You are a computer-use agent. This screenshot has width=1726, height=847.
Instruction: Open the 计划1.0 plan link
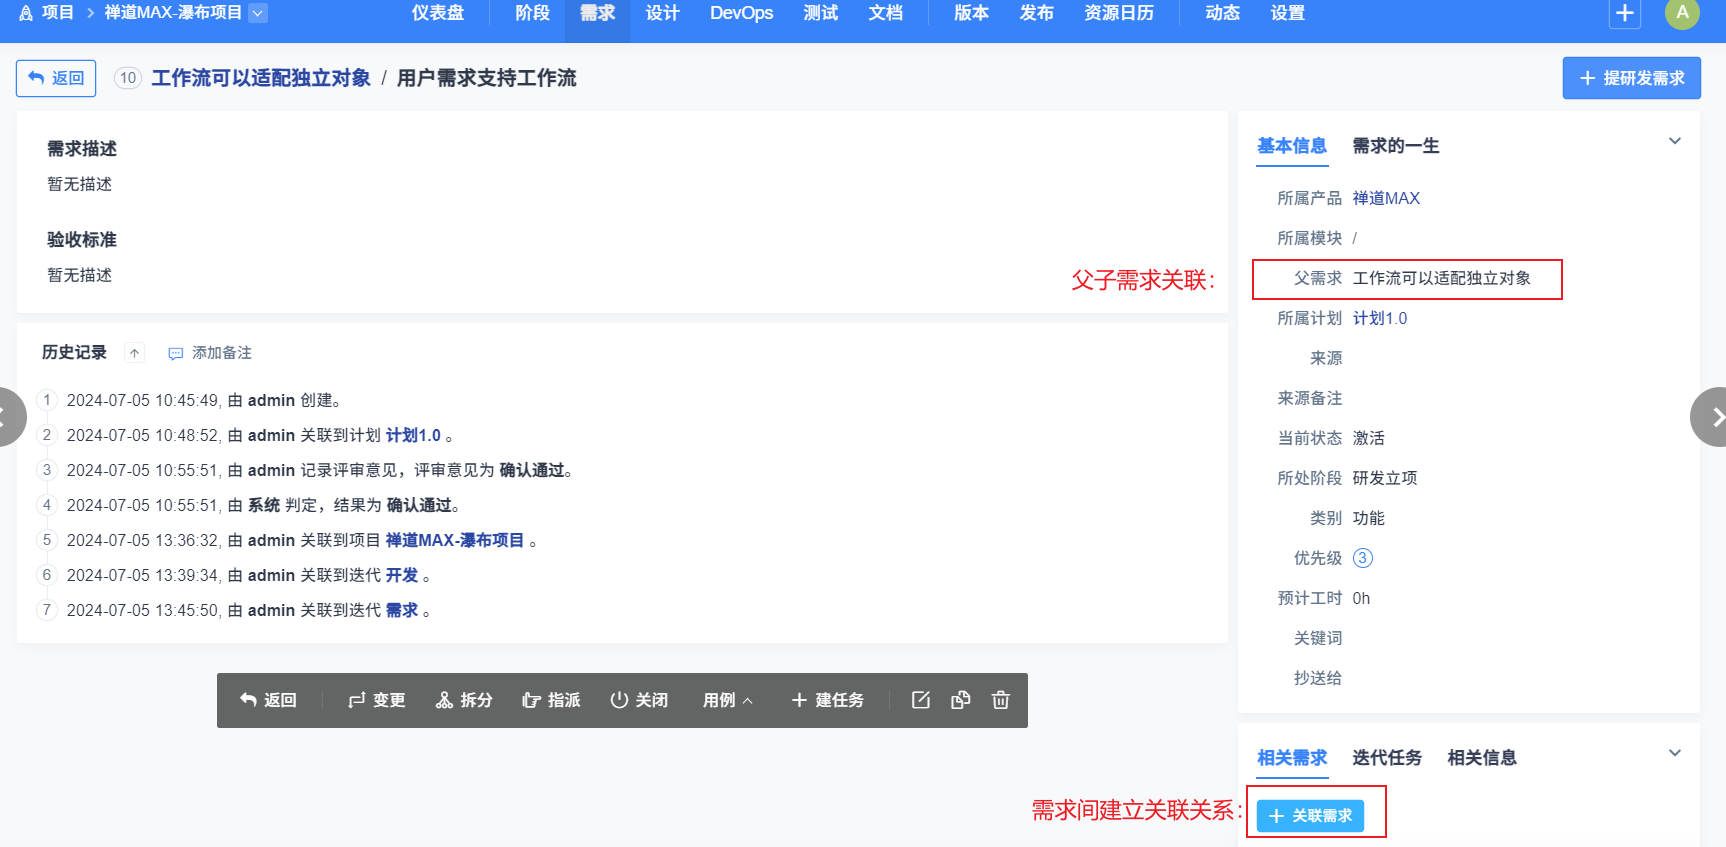coord(1379,318)
